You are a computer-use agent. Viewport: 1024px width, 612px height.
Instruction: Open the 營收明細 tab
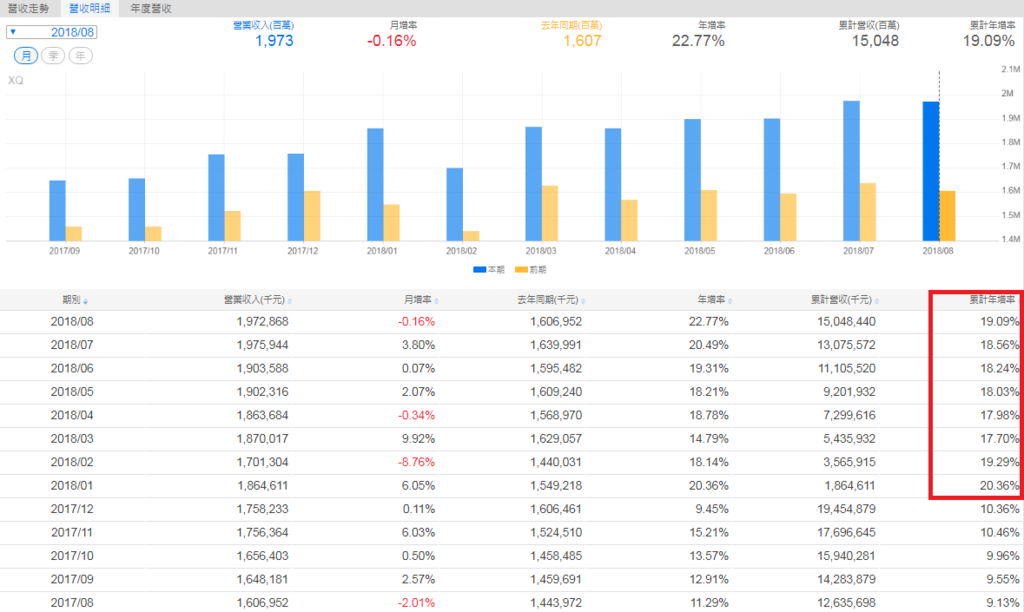point(89,8)
